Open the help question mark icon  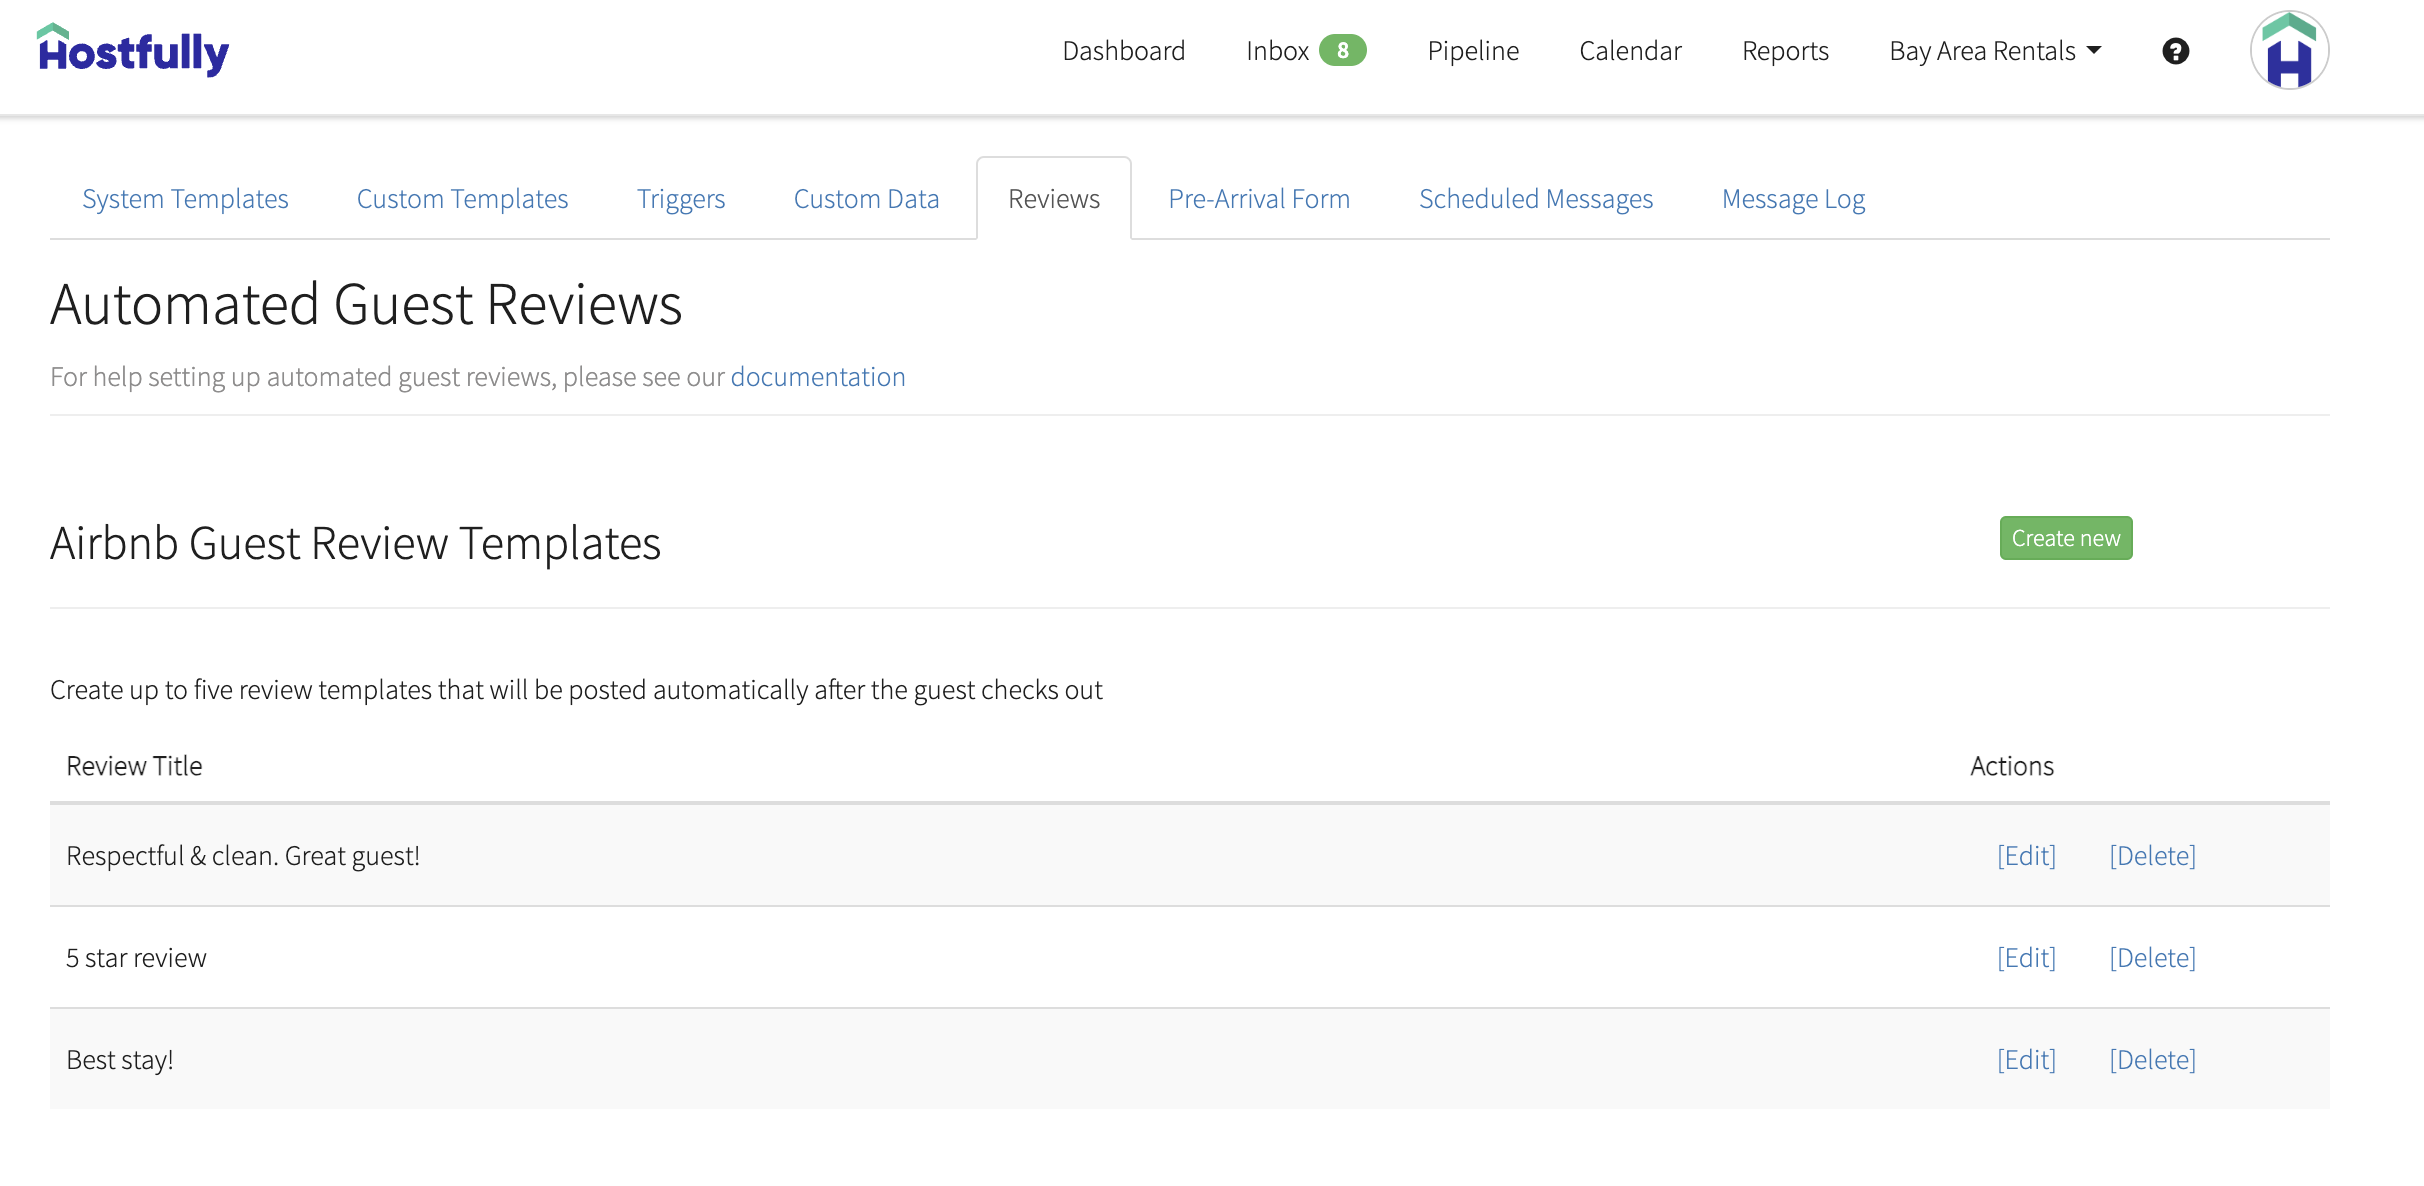pos(2175,51)
